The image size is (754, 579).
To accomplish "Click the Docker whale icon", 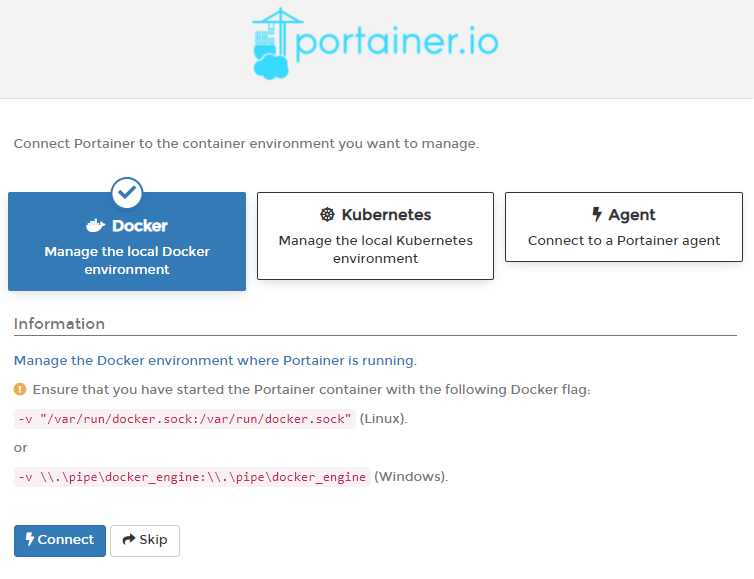I will [x=95, y=226].
